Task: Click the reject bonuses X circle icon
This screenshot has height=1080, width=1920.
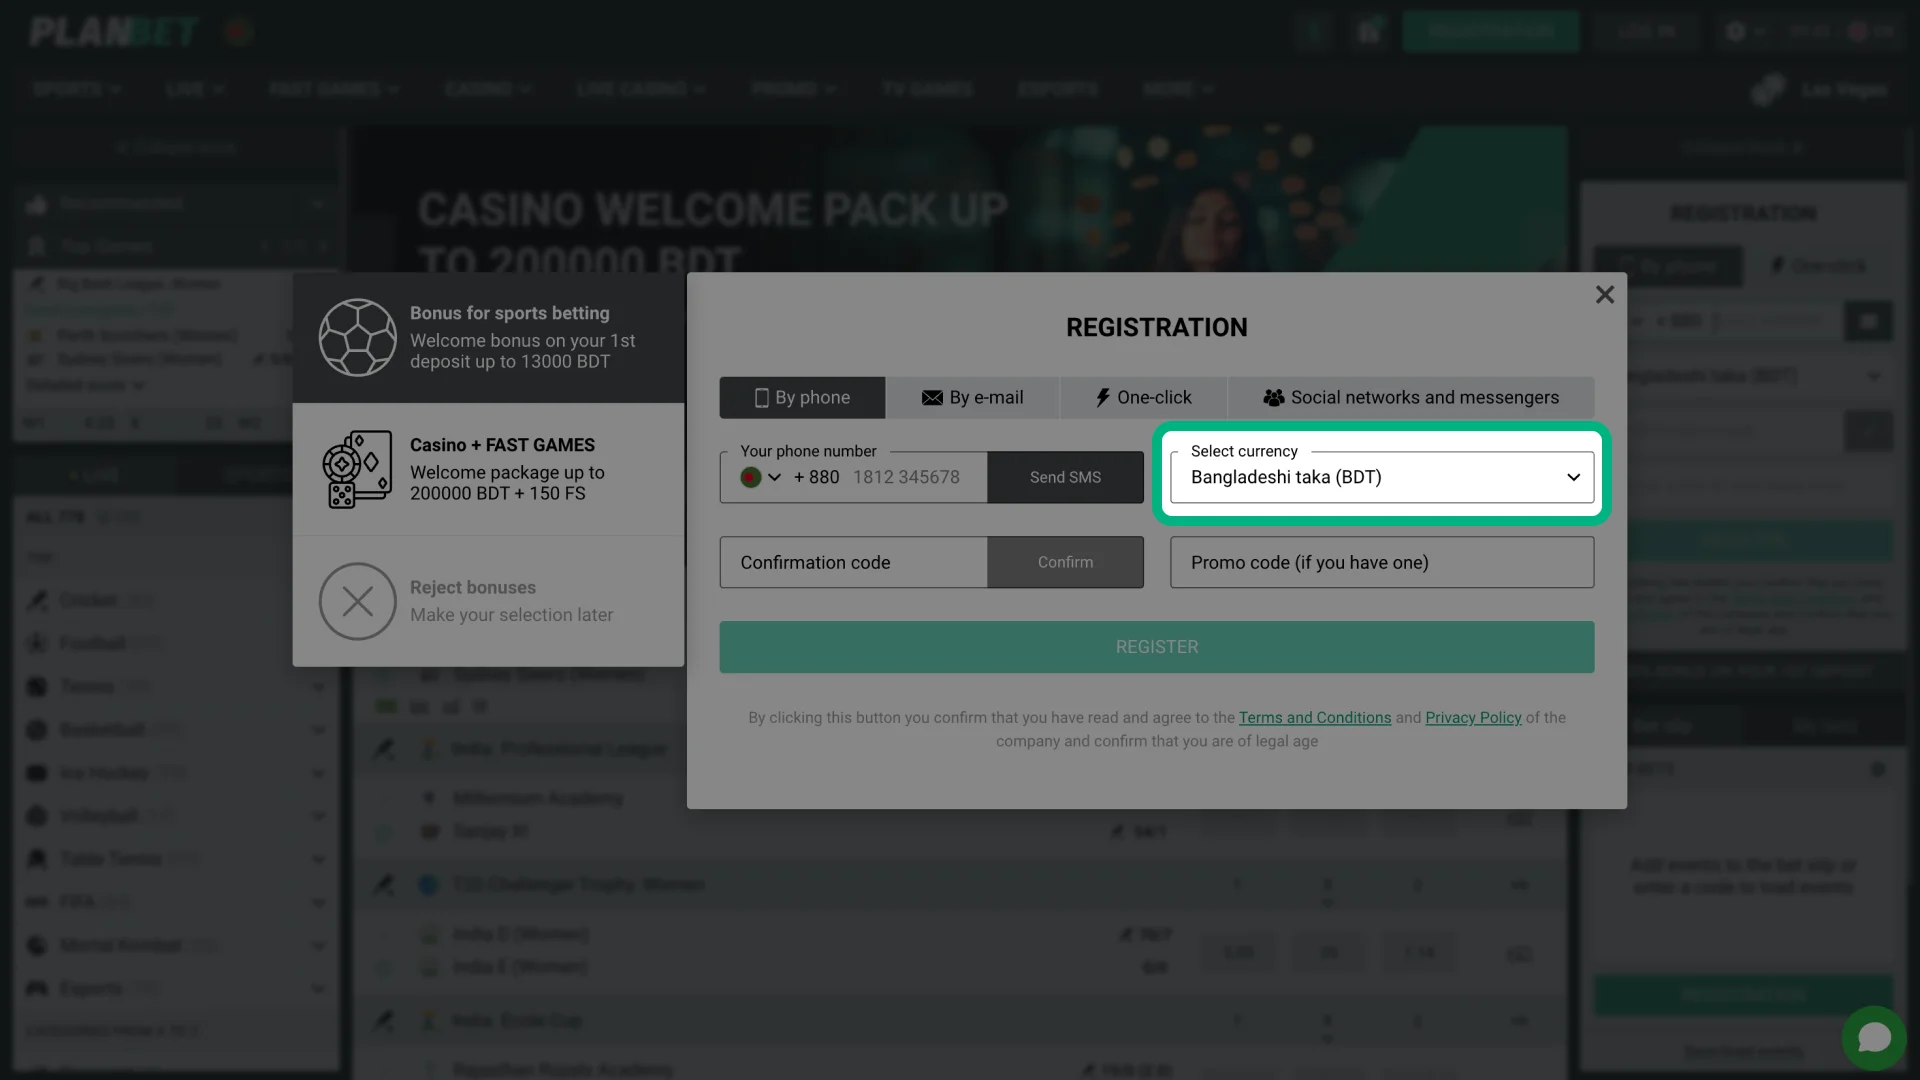Action: pos(358,601)
